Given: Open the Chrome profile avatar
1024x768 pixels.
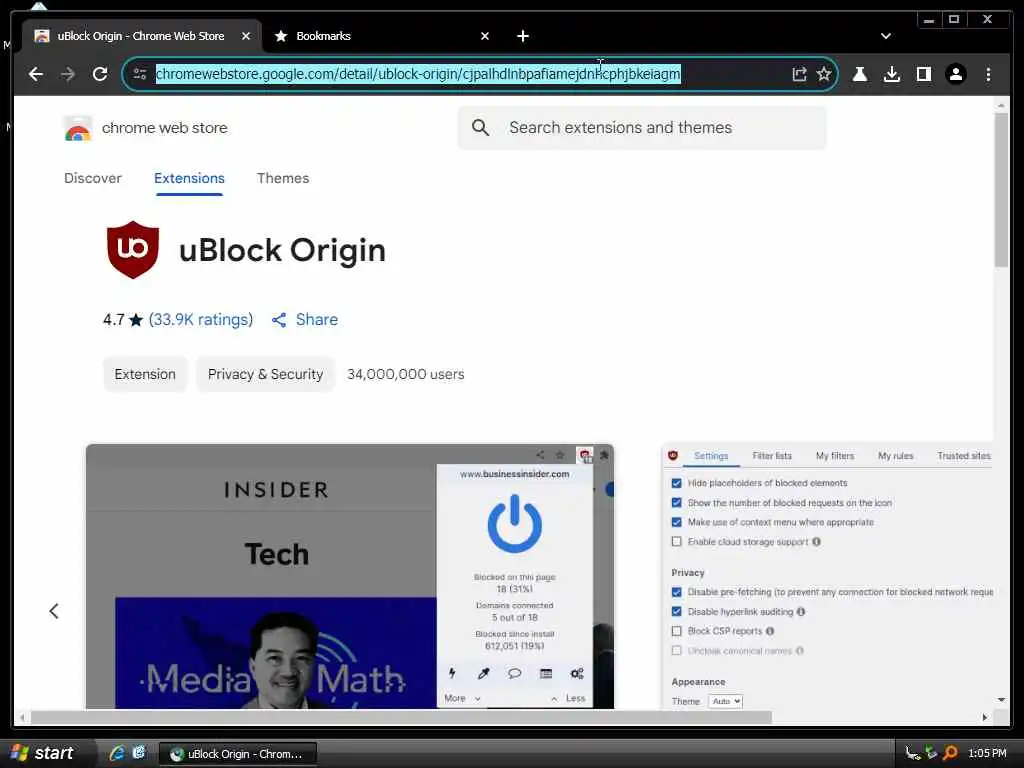Looking at the screenshot, I should pos(955,74).
